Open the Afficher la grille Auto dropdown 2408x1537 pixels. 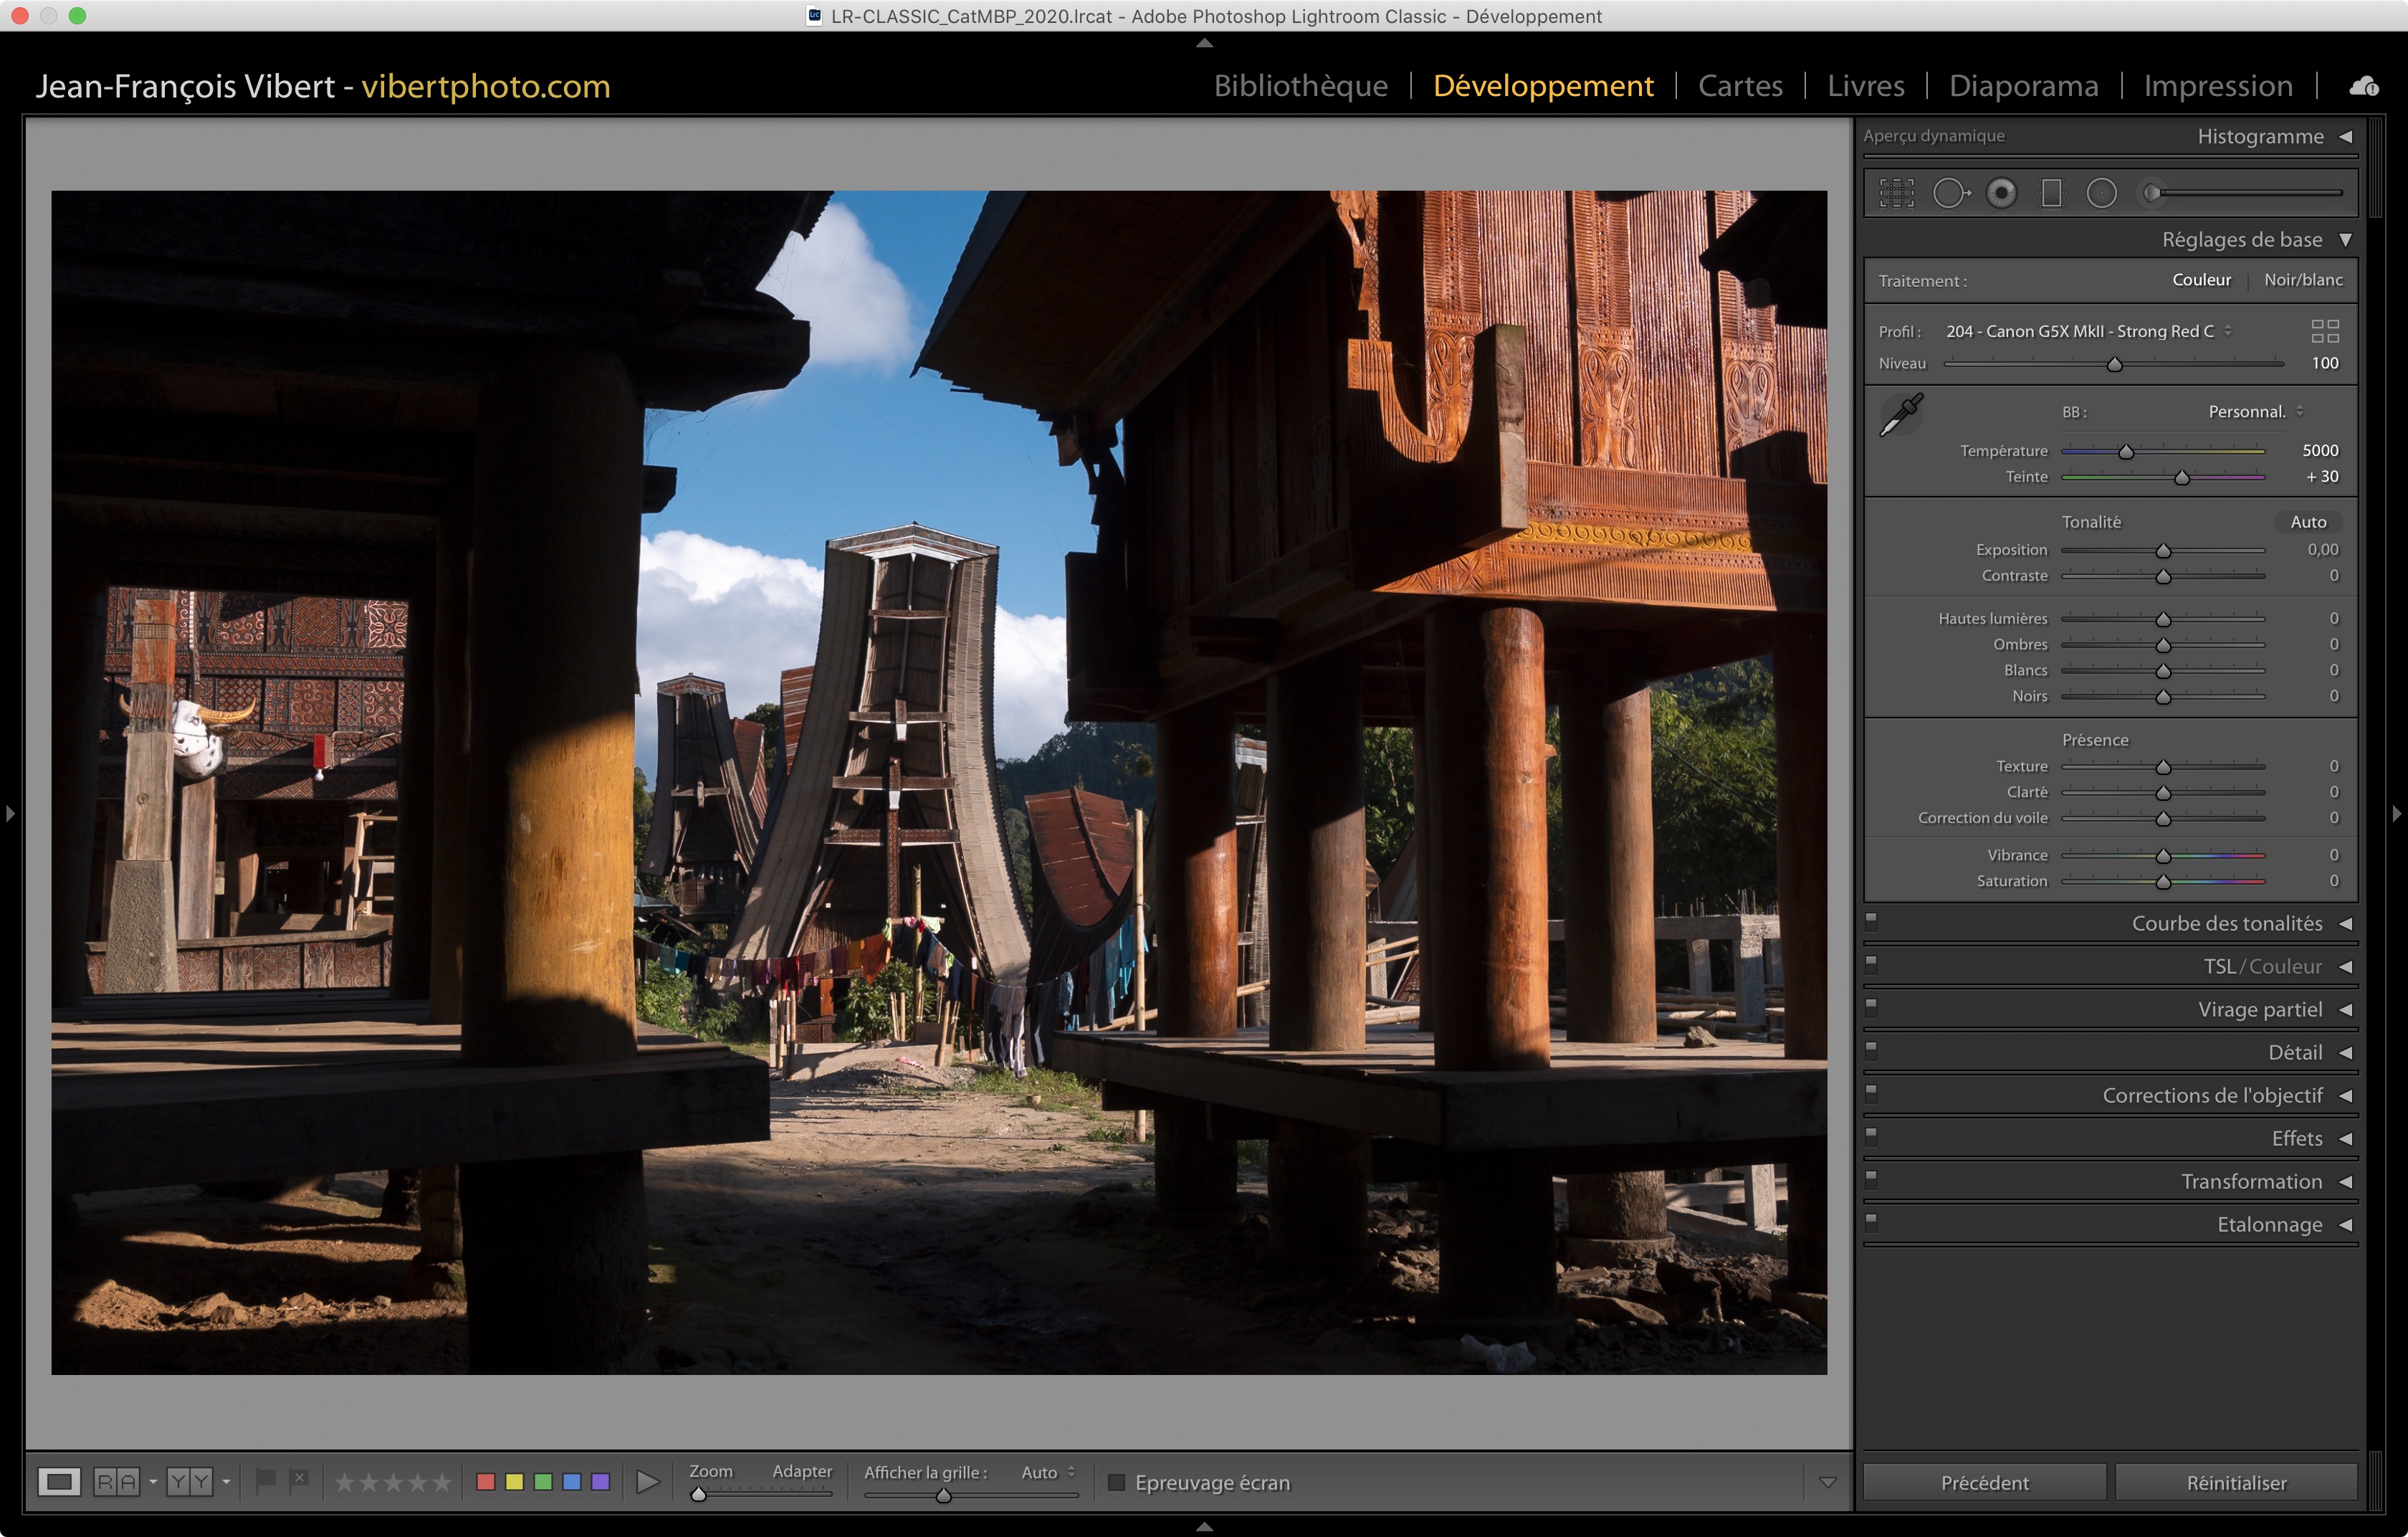[1047, 1472]
